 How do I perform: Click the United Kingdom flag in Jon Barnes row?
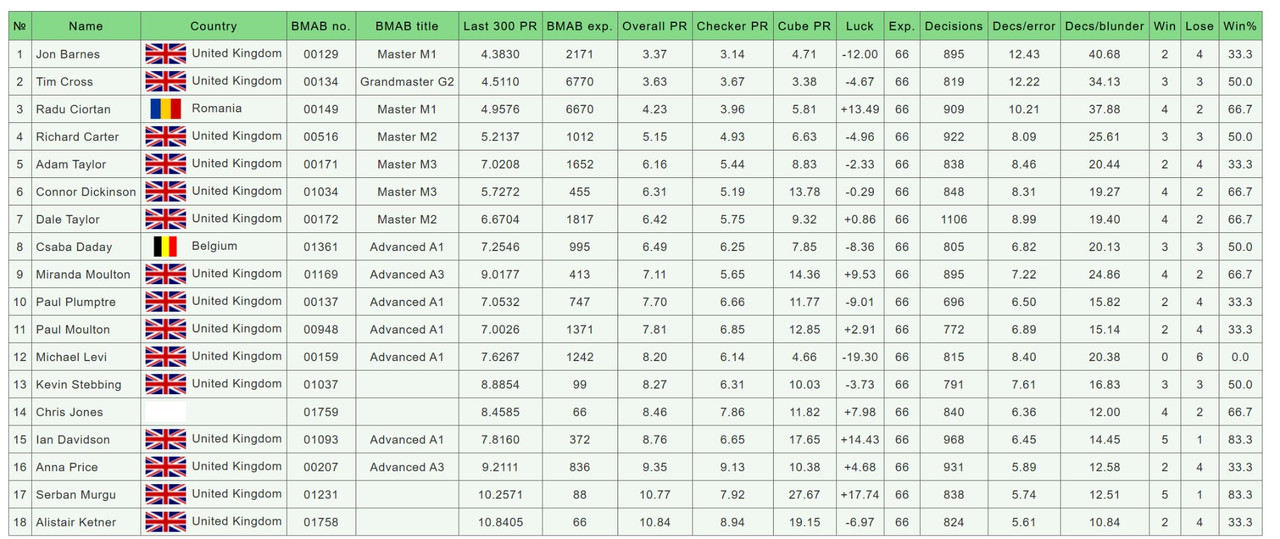(166, 54)
